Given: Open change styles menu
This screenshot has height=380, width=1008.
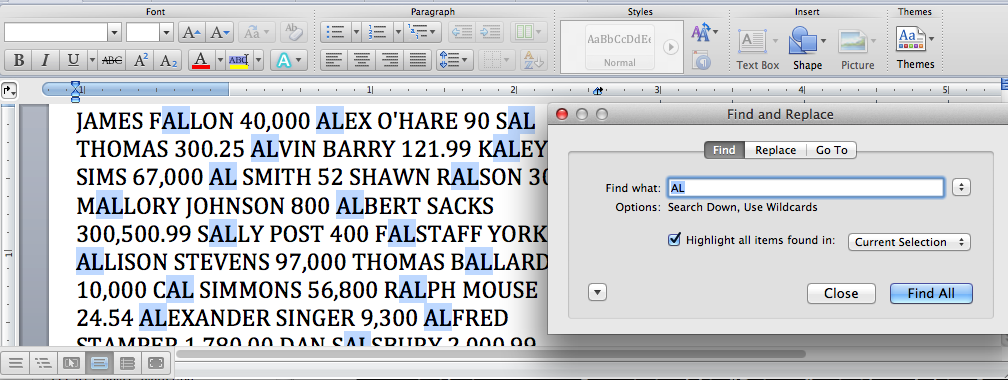Looking at the screenshot, I should [704, 32].
